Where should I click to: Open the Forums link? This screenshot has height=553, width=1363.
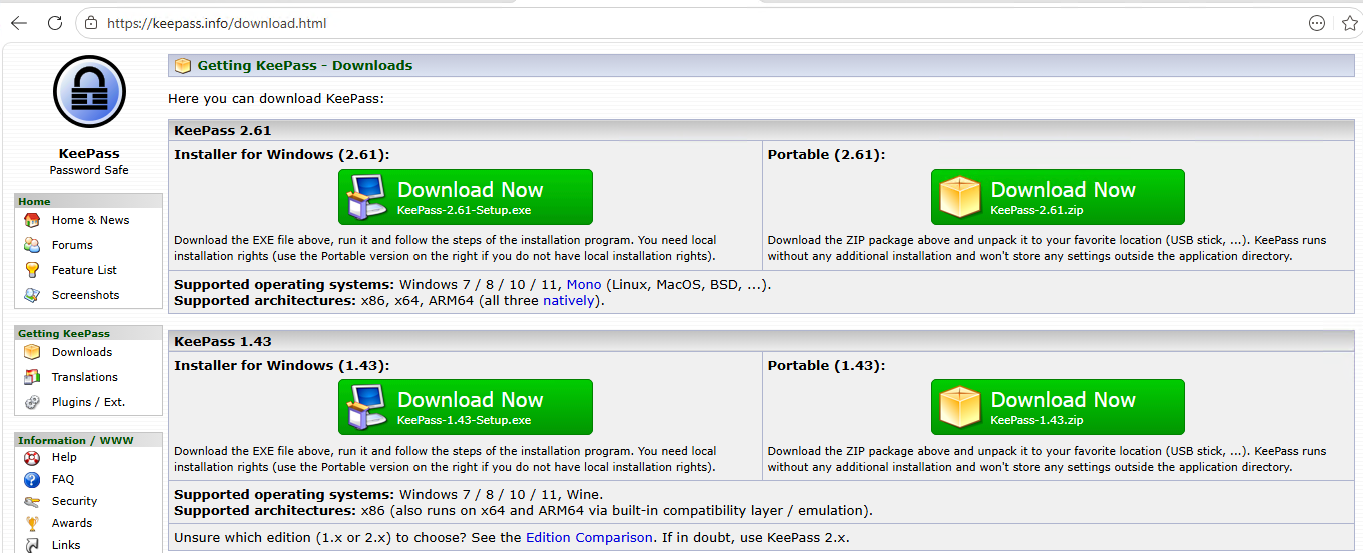click(x=72, y=245)
